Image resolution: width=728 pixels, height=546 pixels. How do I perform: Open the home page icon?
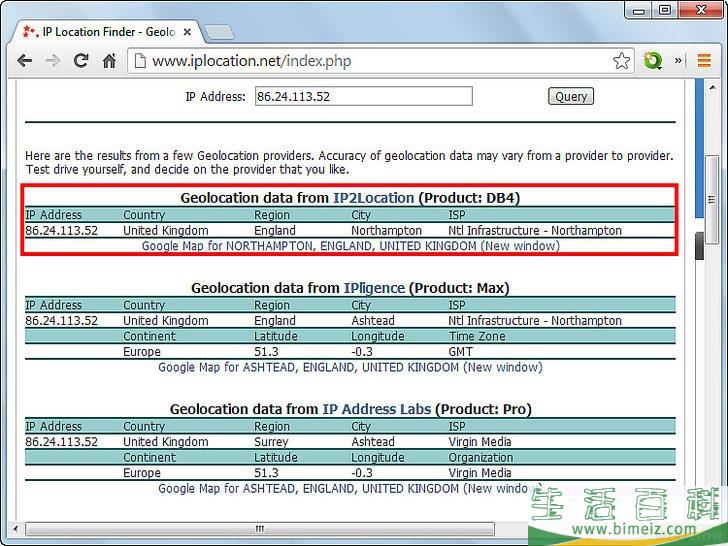coord(109,60)
